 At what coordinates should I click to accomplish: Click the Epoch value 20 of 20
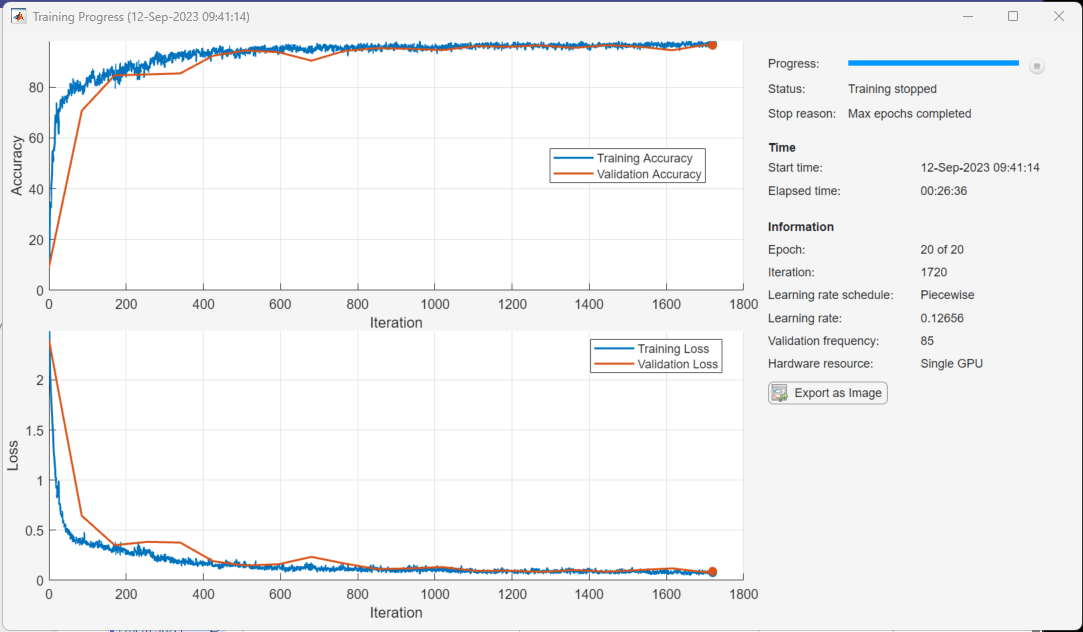tap(942, 249)
